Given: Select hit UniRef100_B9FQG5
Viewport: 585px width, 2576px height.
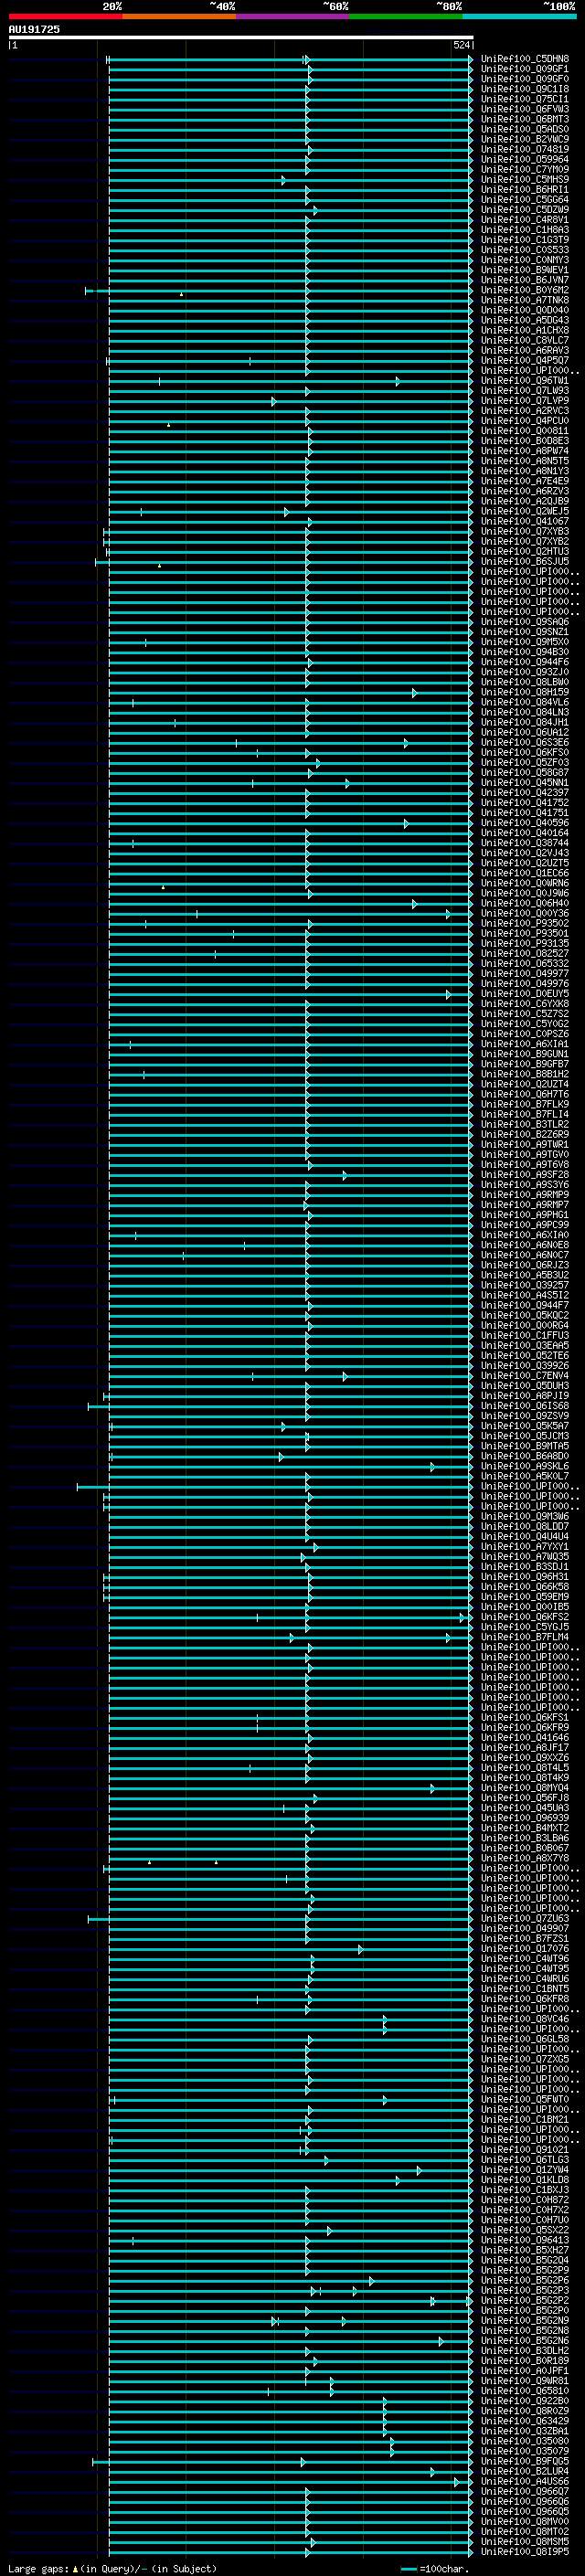Looking at the screenshot, I should [x=525, y=2461].
